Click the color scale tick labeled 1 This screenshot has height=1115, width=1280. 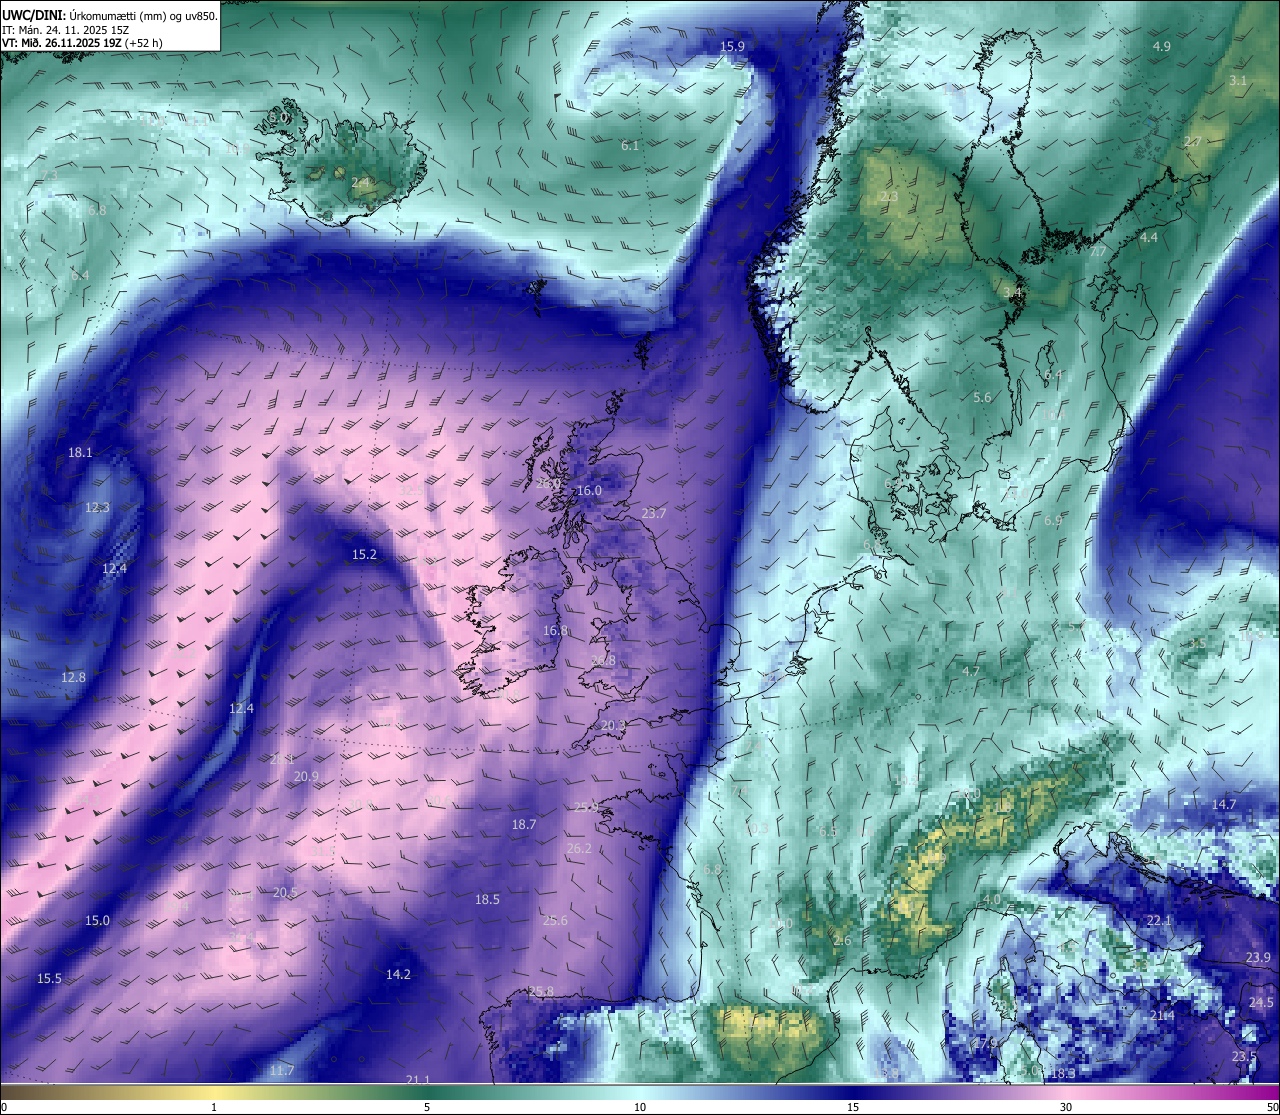click(214, 1107)
